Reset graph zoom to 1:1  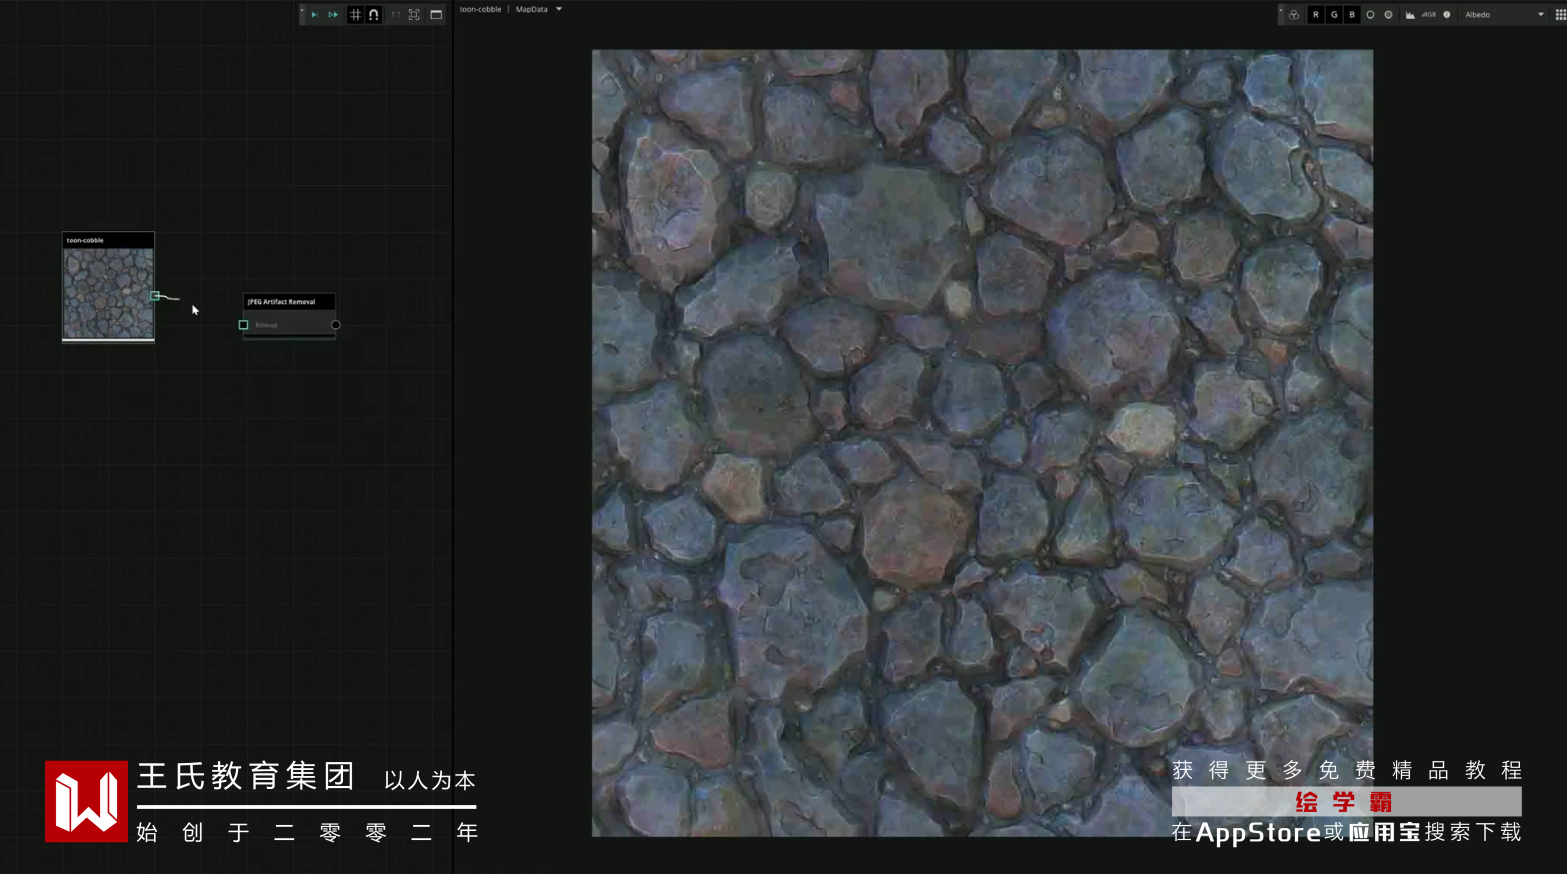(395, 15)
